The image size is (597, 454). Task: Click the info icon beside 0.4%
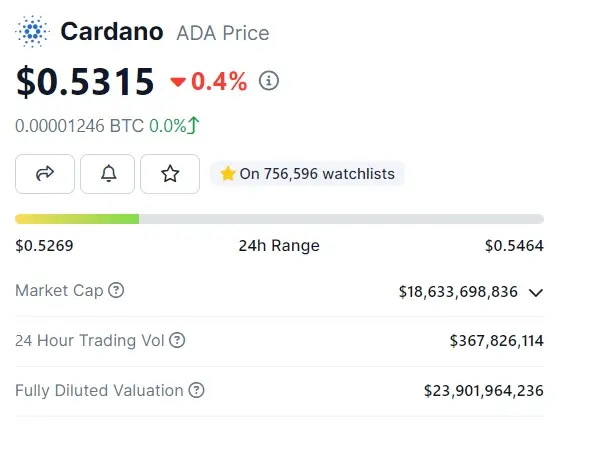(x=269, y=81)
